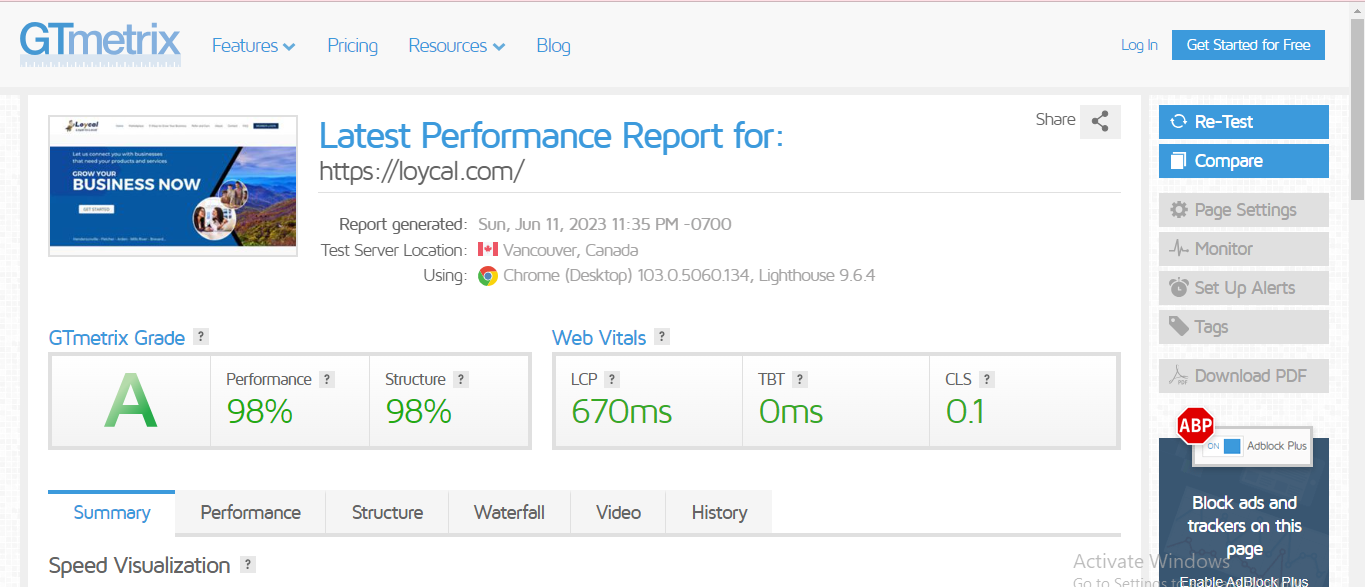
Task: Click the Structure score help icon
Action: pos(461,379)
